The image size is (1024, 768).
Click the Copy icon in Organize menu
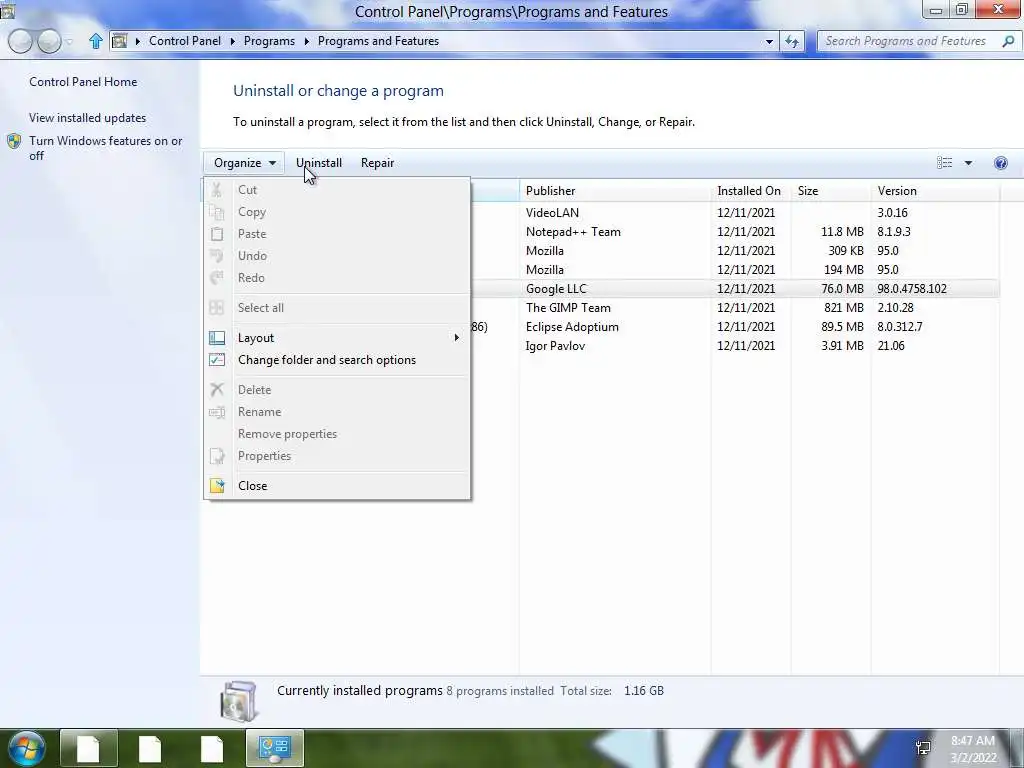point(217,212)
